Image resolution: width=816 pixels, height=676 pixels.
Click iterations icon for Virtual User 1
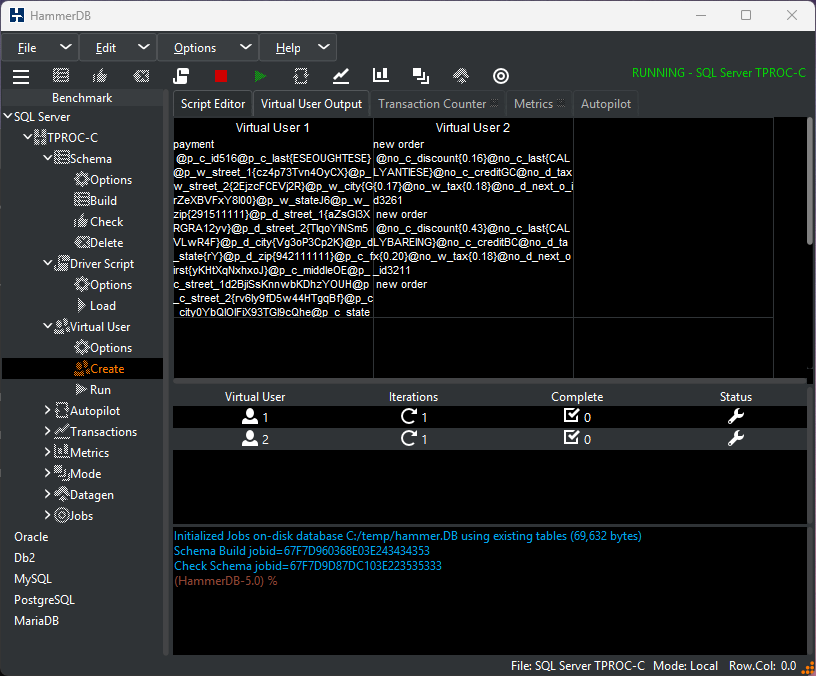409,416
